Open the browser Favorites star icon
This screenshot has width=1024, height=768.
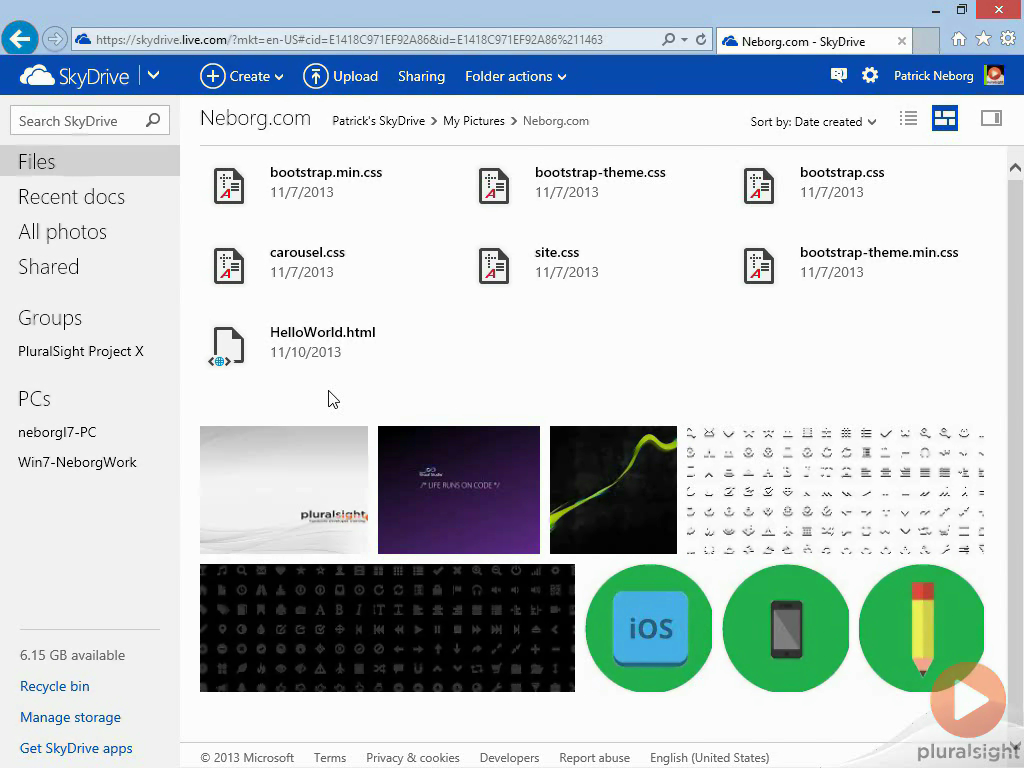(983, 39)
